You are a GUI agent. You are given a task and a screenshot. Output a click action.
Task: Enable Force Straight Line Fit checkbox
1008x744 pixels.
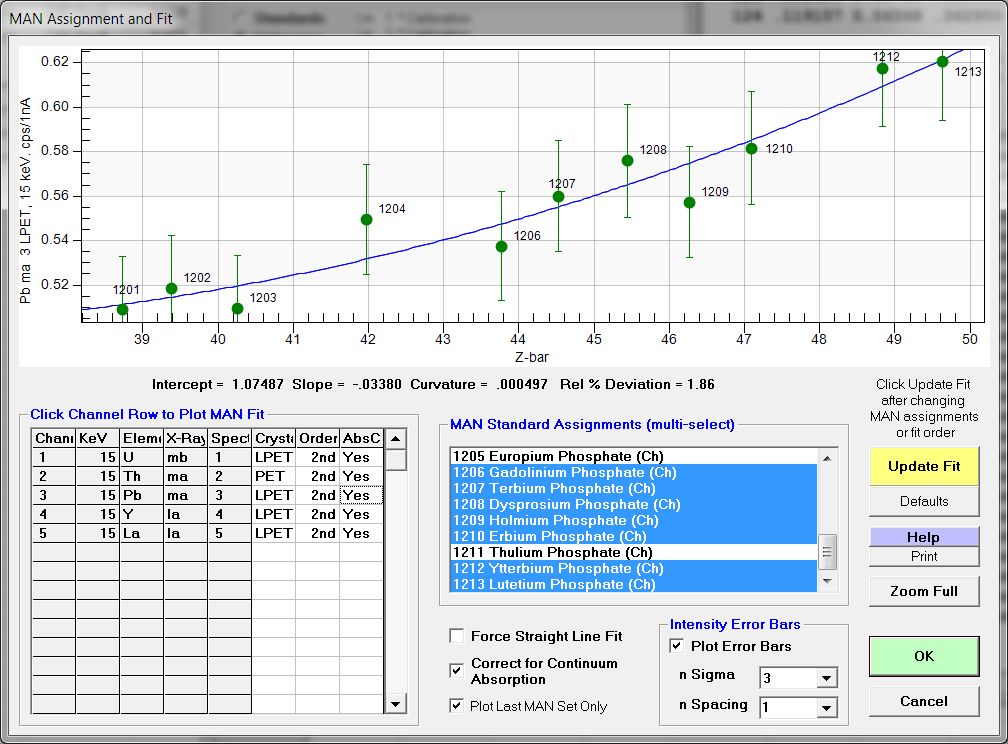point(457,636)
